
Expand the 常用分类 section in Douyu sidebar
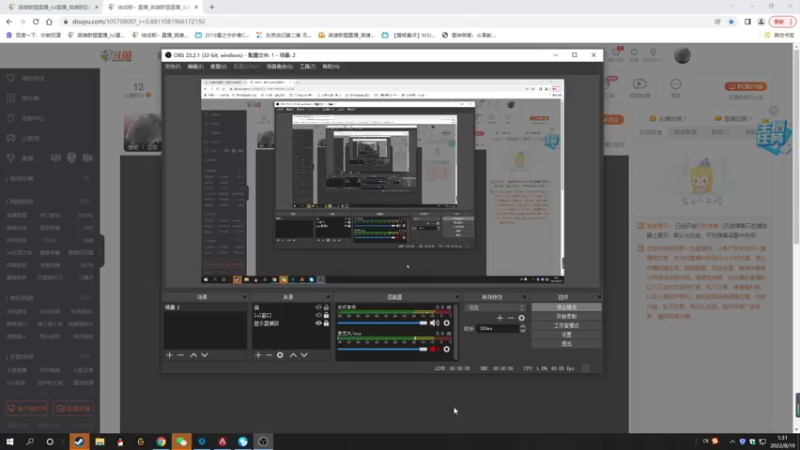coord(87,179)
